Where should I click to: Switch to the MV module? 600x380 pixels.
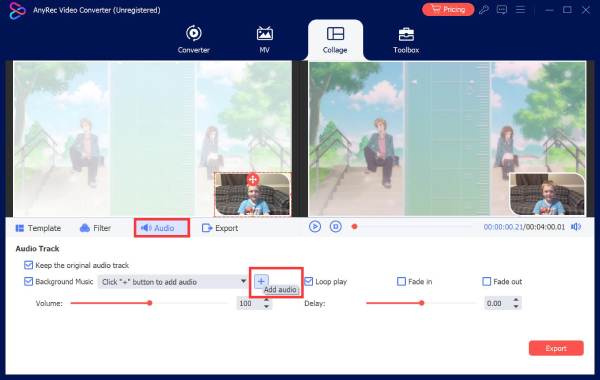264,39
